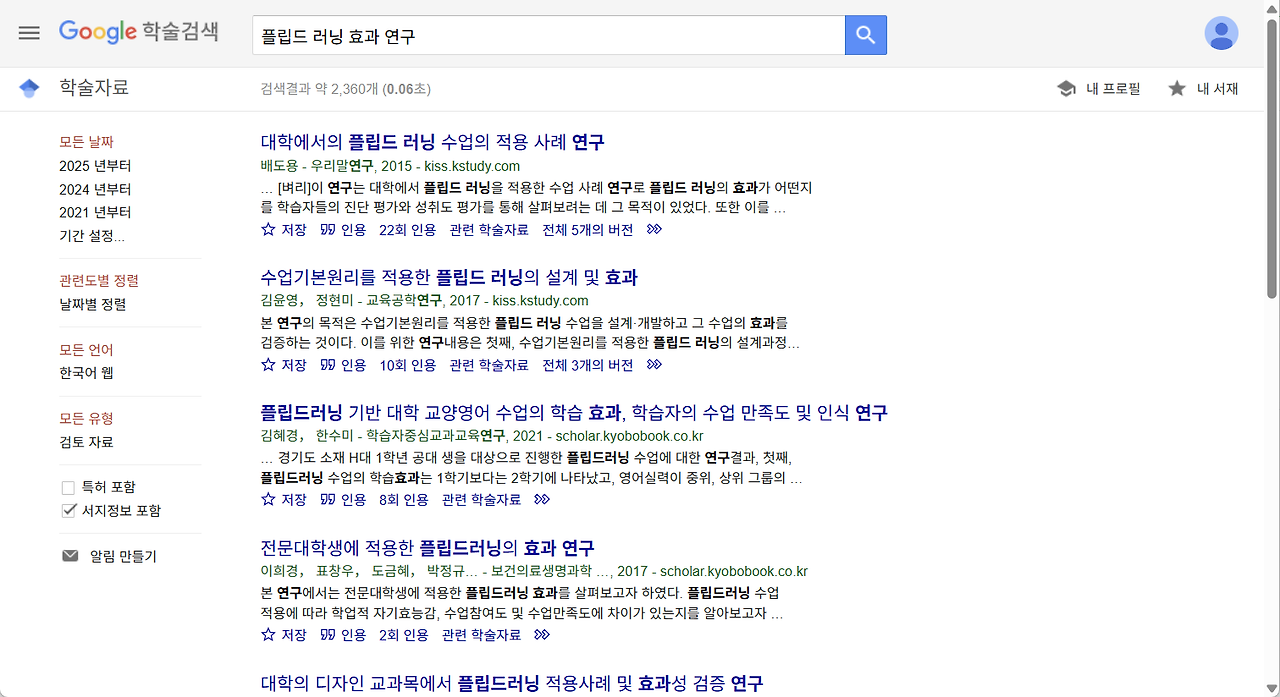
Task: Open 관련 학술자료 for 김혜경 result
Action: point(482,499)
